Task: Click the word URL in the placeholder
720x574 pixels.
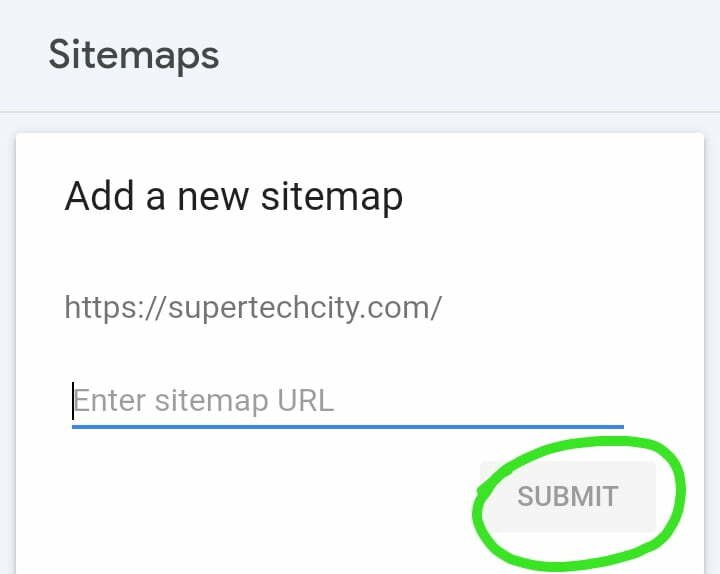Action: pos(304,401)
